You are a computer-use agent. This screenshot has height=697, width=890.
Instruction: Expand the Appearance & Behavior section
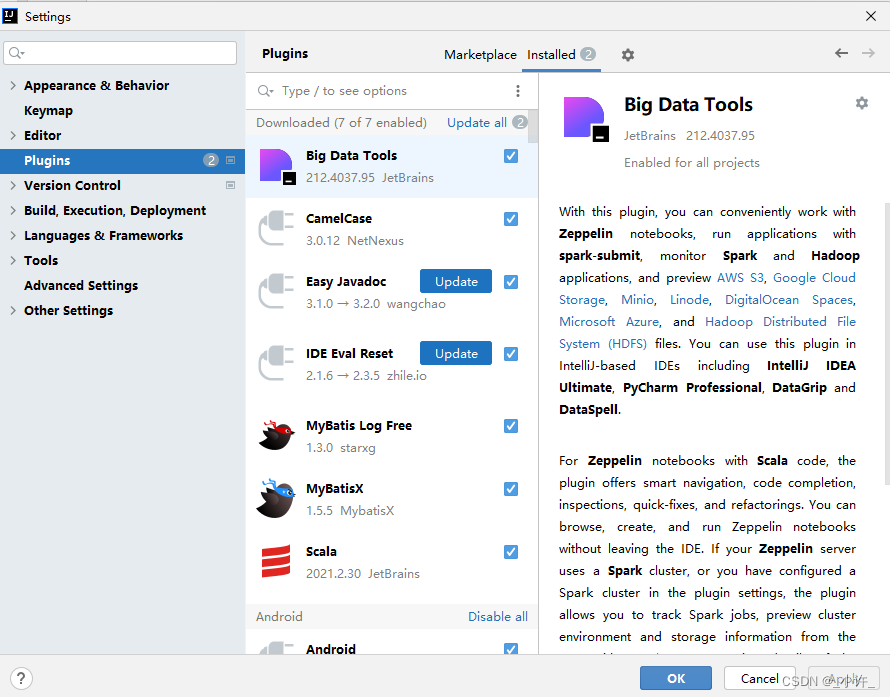coord(12,86)
